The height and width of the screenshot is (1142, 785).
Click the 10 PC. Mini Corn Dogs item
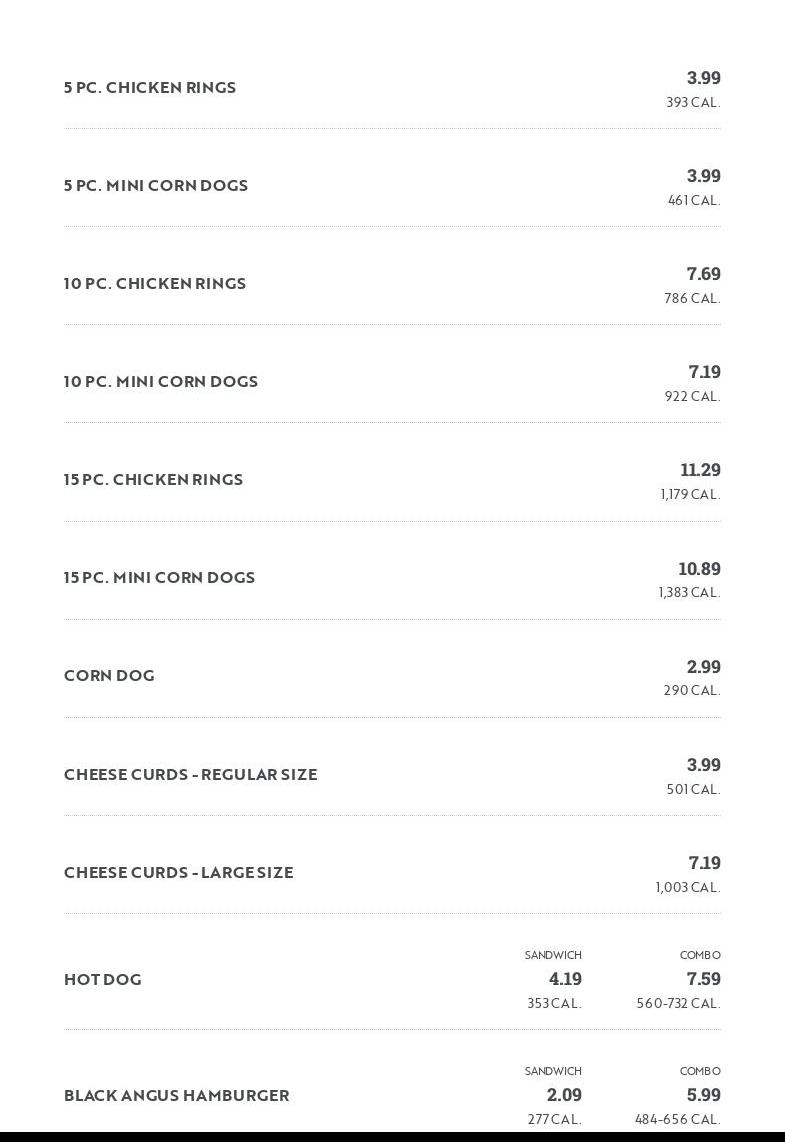point(161,382)
